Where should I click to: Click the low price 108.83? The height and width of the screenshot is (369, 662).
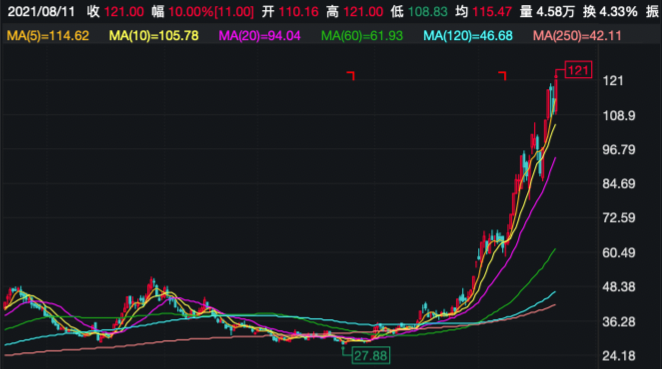(428, 11)
